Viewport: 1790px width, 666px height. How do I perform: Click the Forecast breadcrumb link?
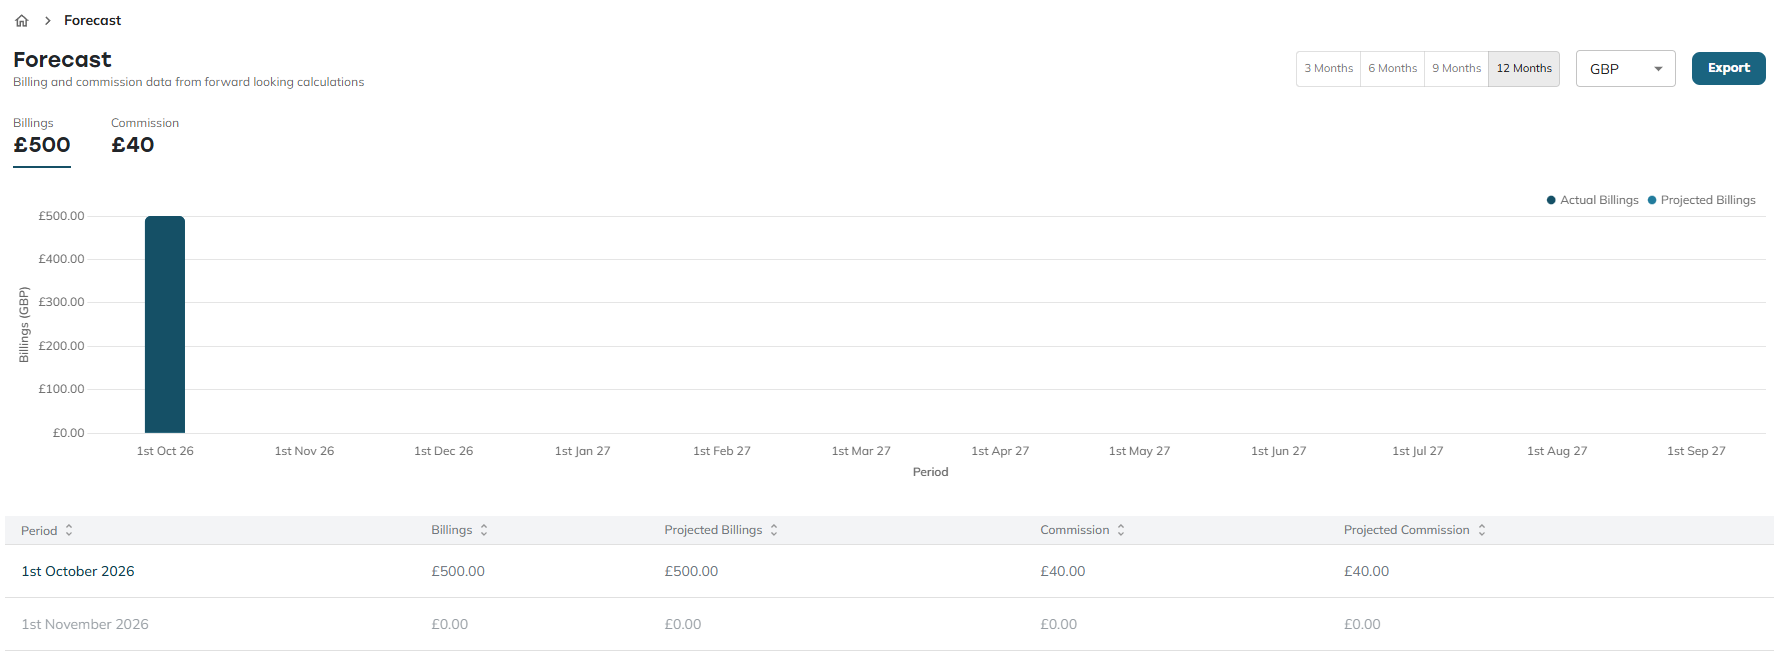pyautogui.click(x=92, y=20)
